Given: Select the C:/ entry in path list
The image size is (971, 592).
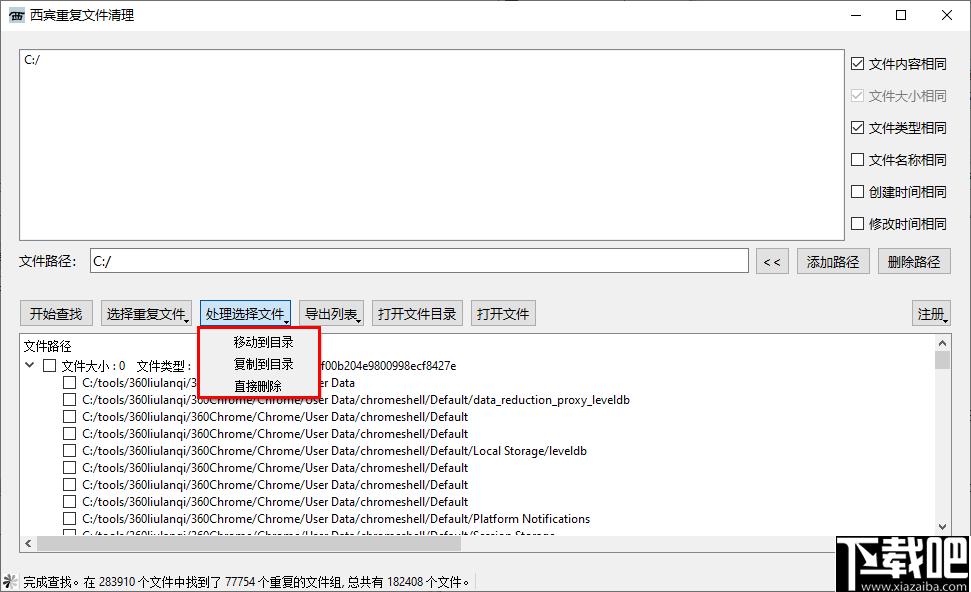Looking at the screenshot, I should pyautogui.click(x=32, y=59).
